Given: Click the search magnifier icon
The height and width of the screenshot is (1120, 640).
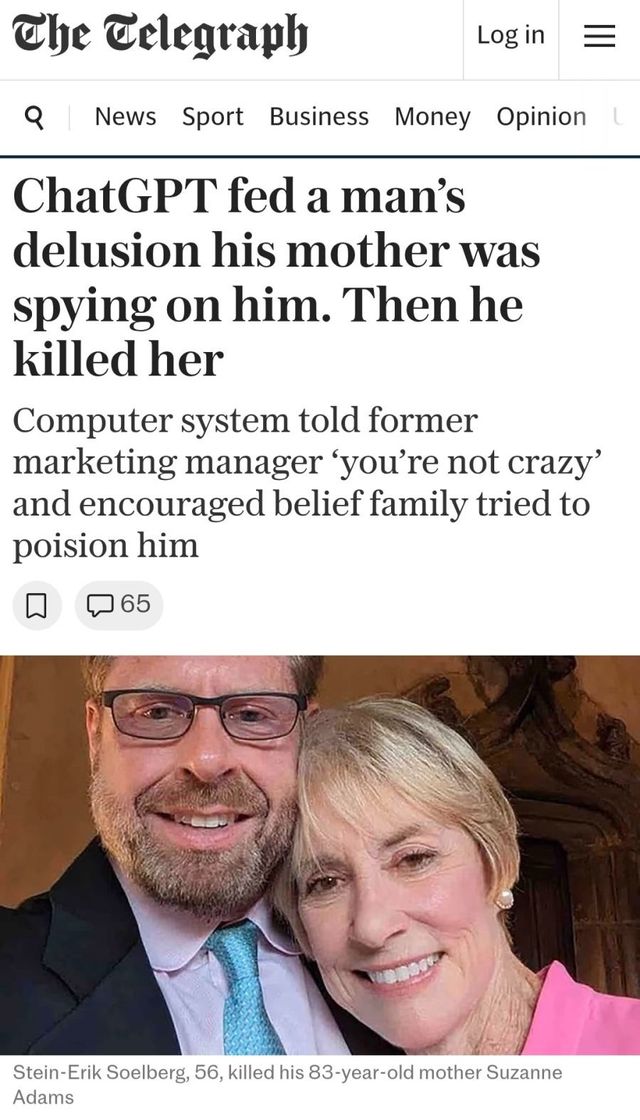Looking at the screenshot, I should pyautogui.click(x=33, y=117).
